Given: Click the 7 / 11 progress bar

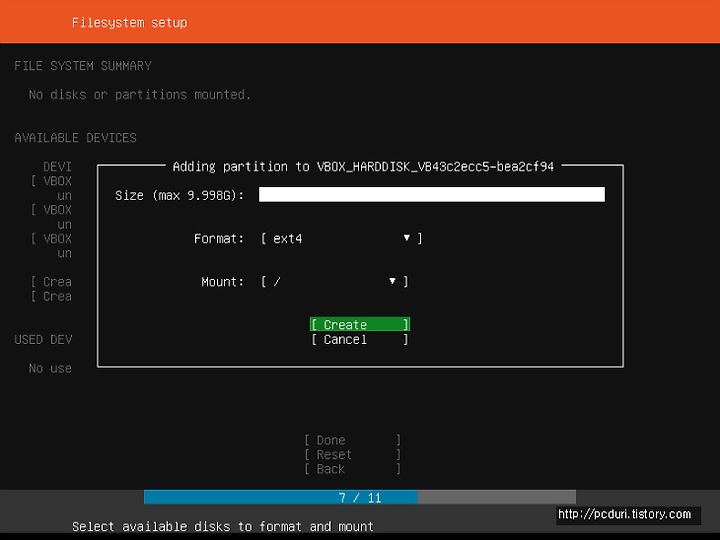Looking at the screenshot, I should 360,497.
